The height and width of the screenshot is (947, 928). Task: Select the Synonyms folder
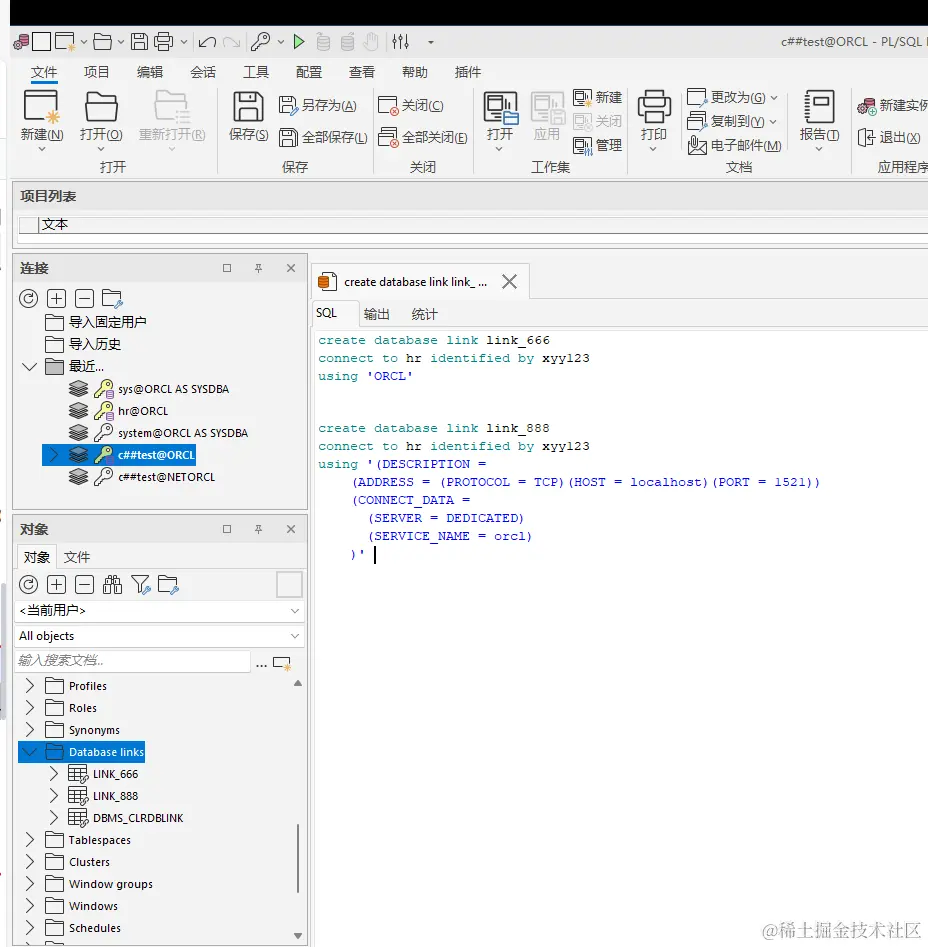point(94,730)
